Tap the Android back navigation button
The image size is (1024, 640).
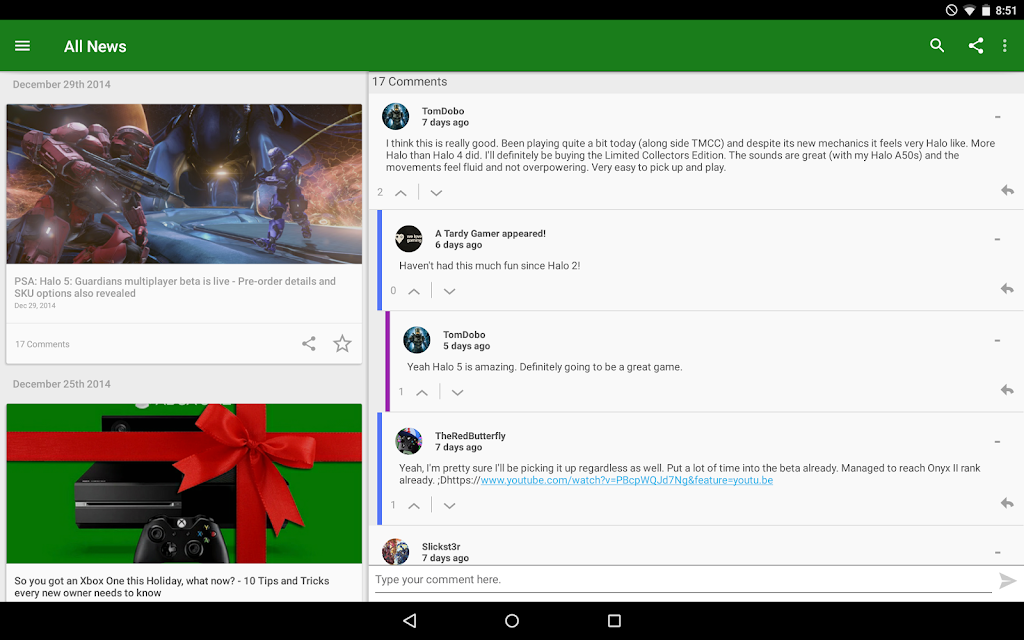point(409,620)
